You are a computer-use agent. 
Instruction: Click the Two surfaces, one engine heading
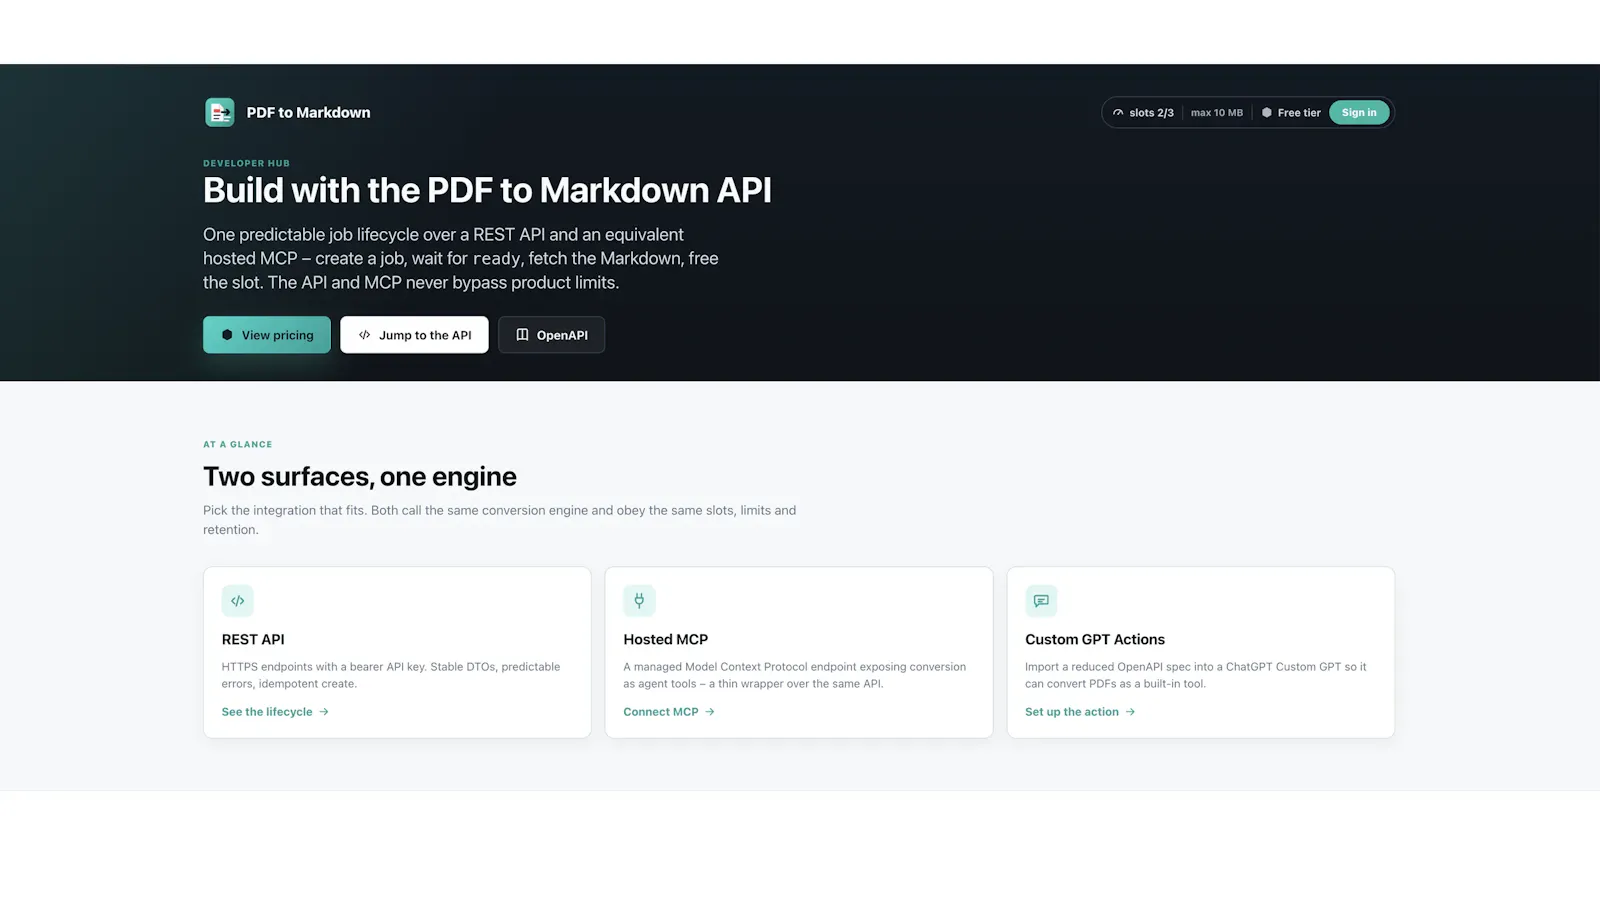360,477
